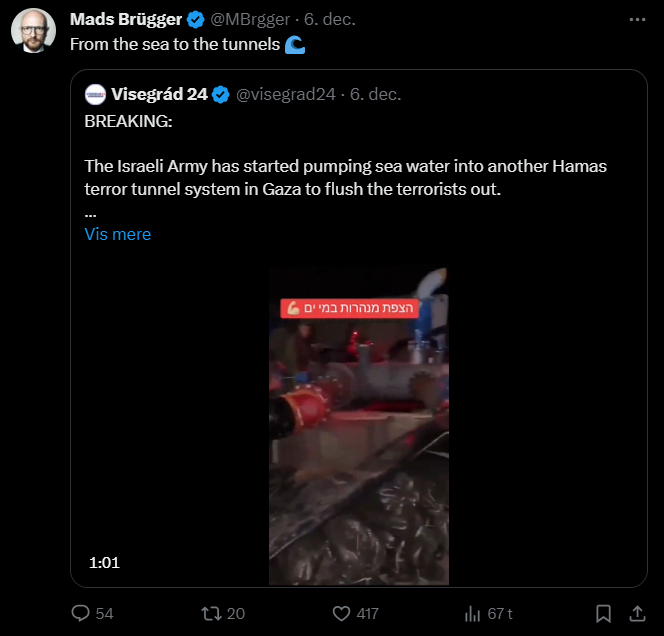
Task: Click Visegrád 24's verified badge
Action: tap(221, 95)
